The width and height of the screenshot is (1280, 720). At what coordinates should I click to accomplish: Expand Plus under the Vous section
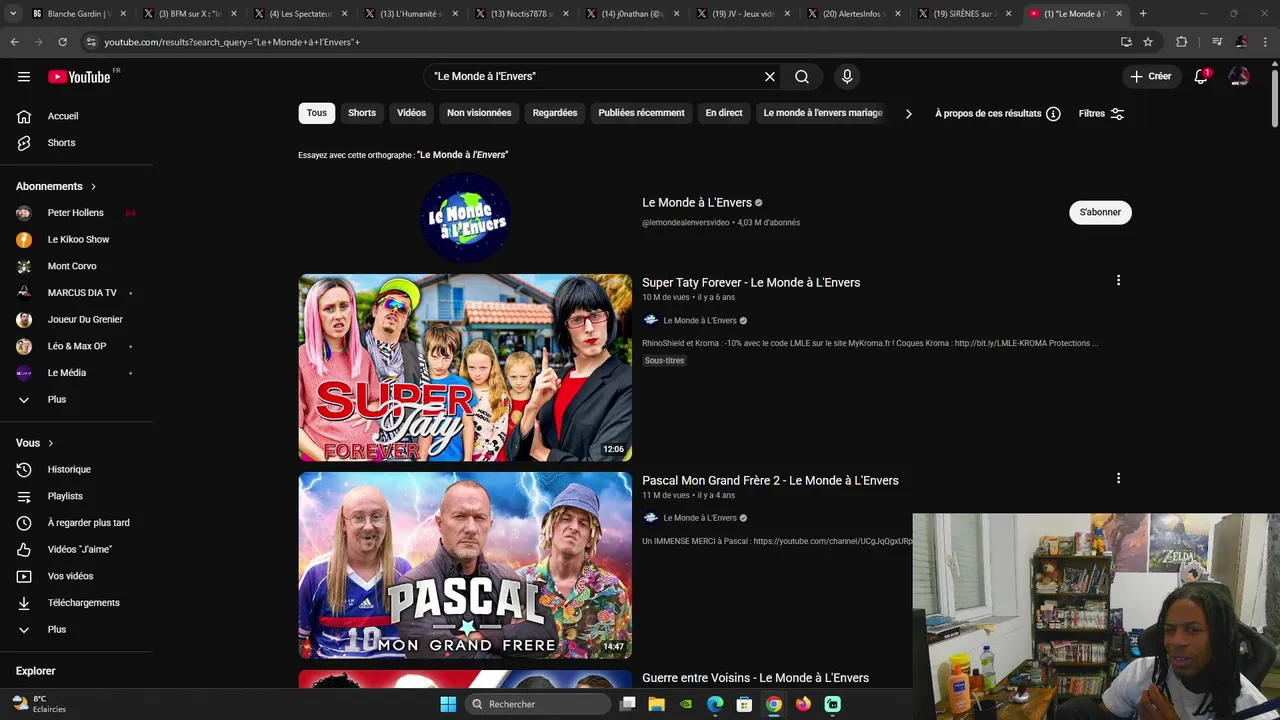click(77, 629)
